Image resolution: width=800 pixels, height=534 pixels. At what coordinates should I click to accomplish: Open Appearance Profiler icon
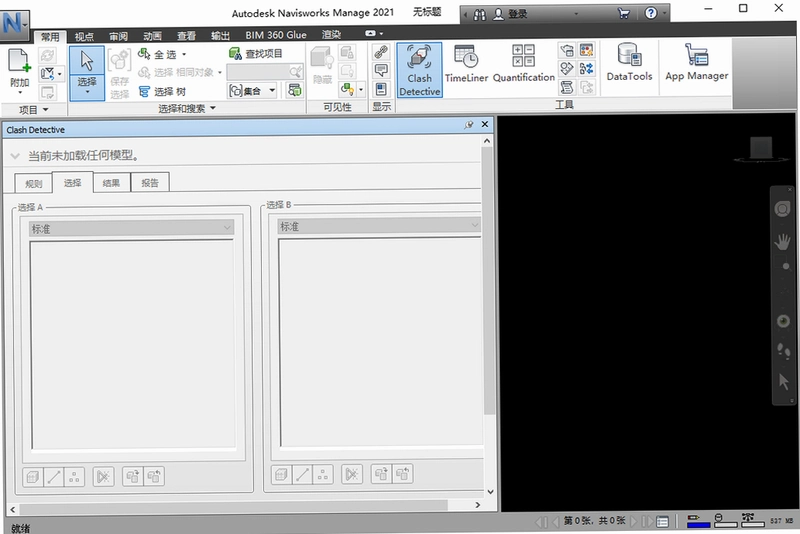pyautogui.click(x=587, y=50)
